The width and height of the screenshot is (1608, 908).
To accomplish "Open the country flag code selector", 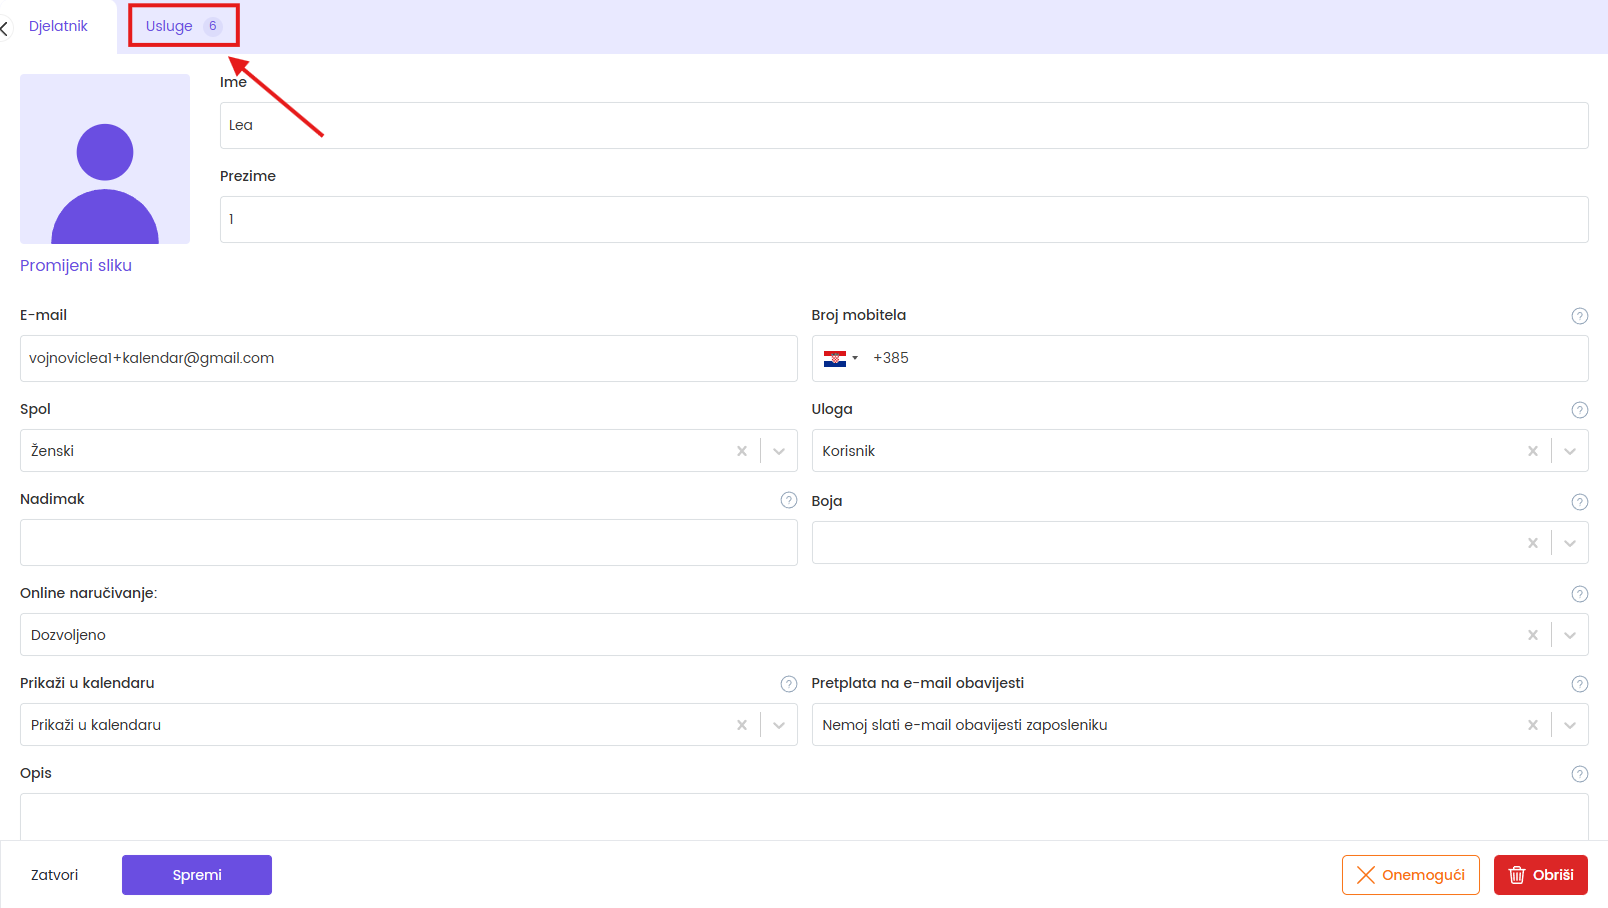I will pyautogui.click(x=840, y=358).
